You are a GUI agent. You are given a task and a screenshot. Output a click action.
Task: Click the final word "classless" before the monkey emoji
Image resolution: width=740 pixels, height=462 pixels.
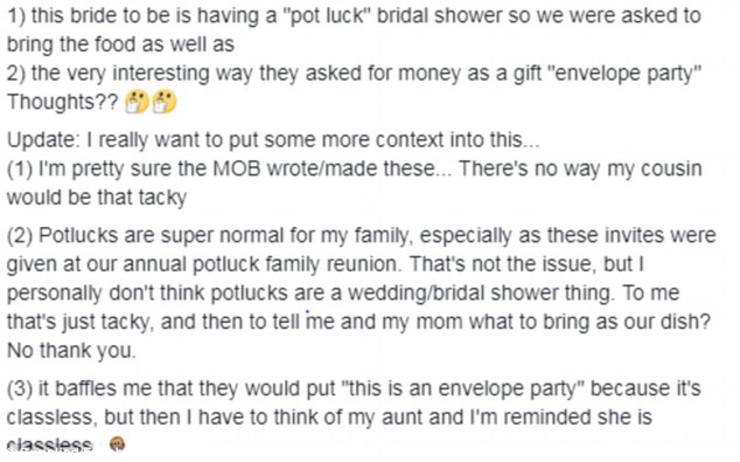coord(50,446)
